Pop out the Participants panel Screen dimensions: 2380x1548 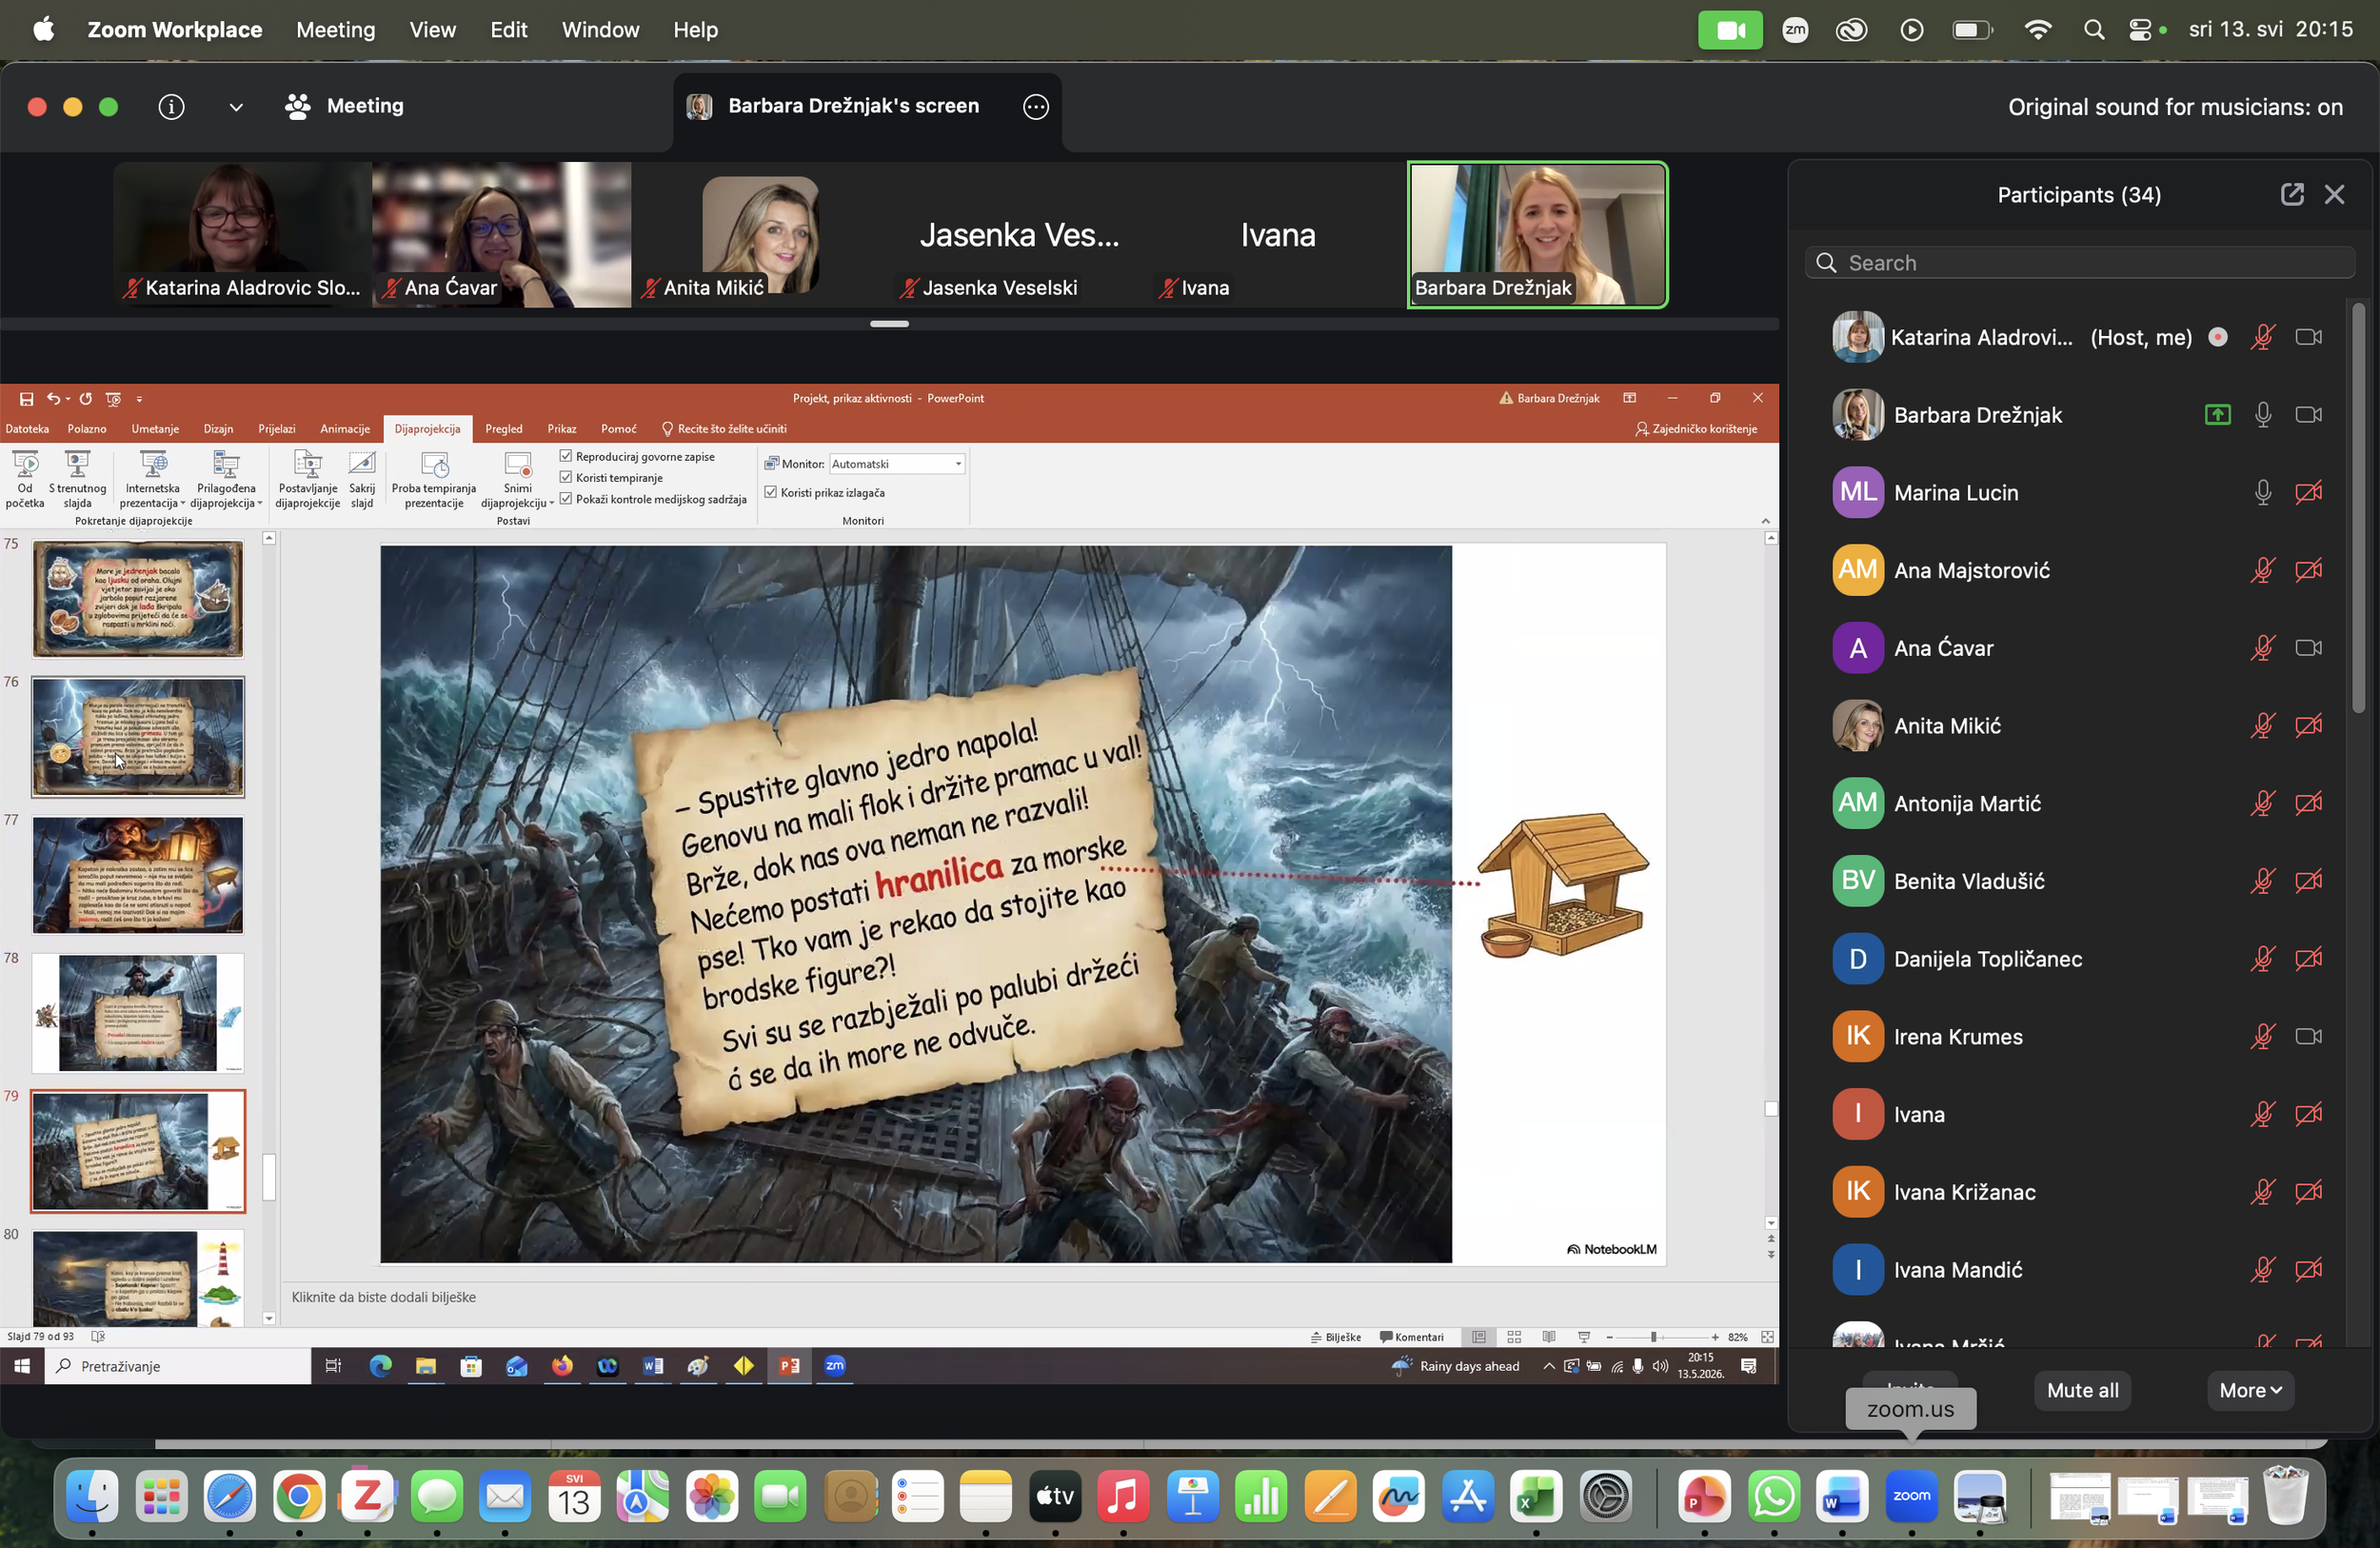2292,194
